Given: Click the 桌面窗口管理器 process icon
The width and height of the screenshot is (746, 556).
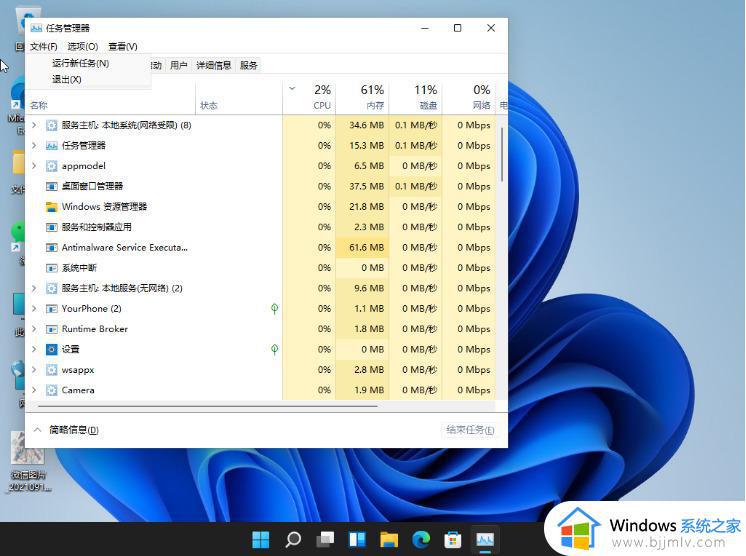Looking at the screenshot, I should click(51, 186).
